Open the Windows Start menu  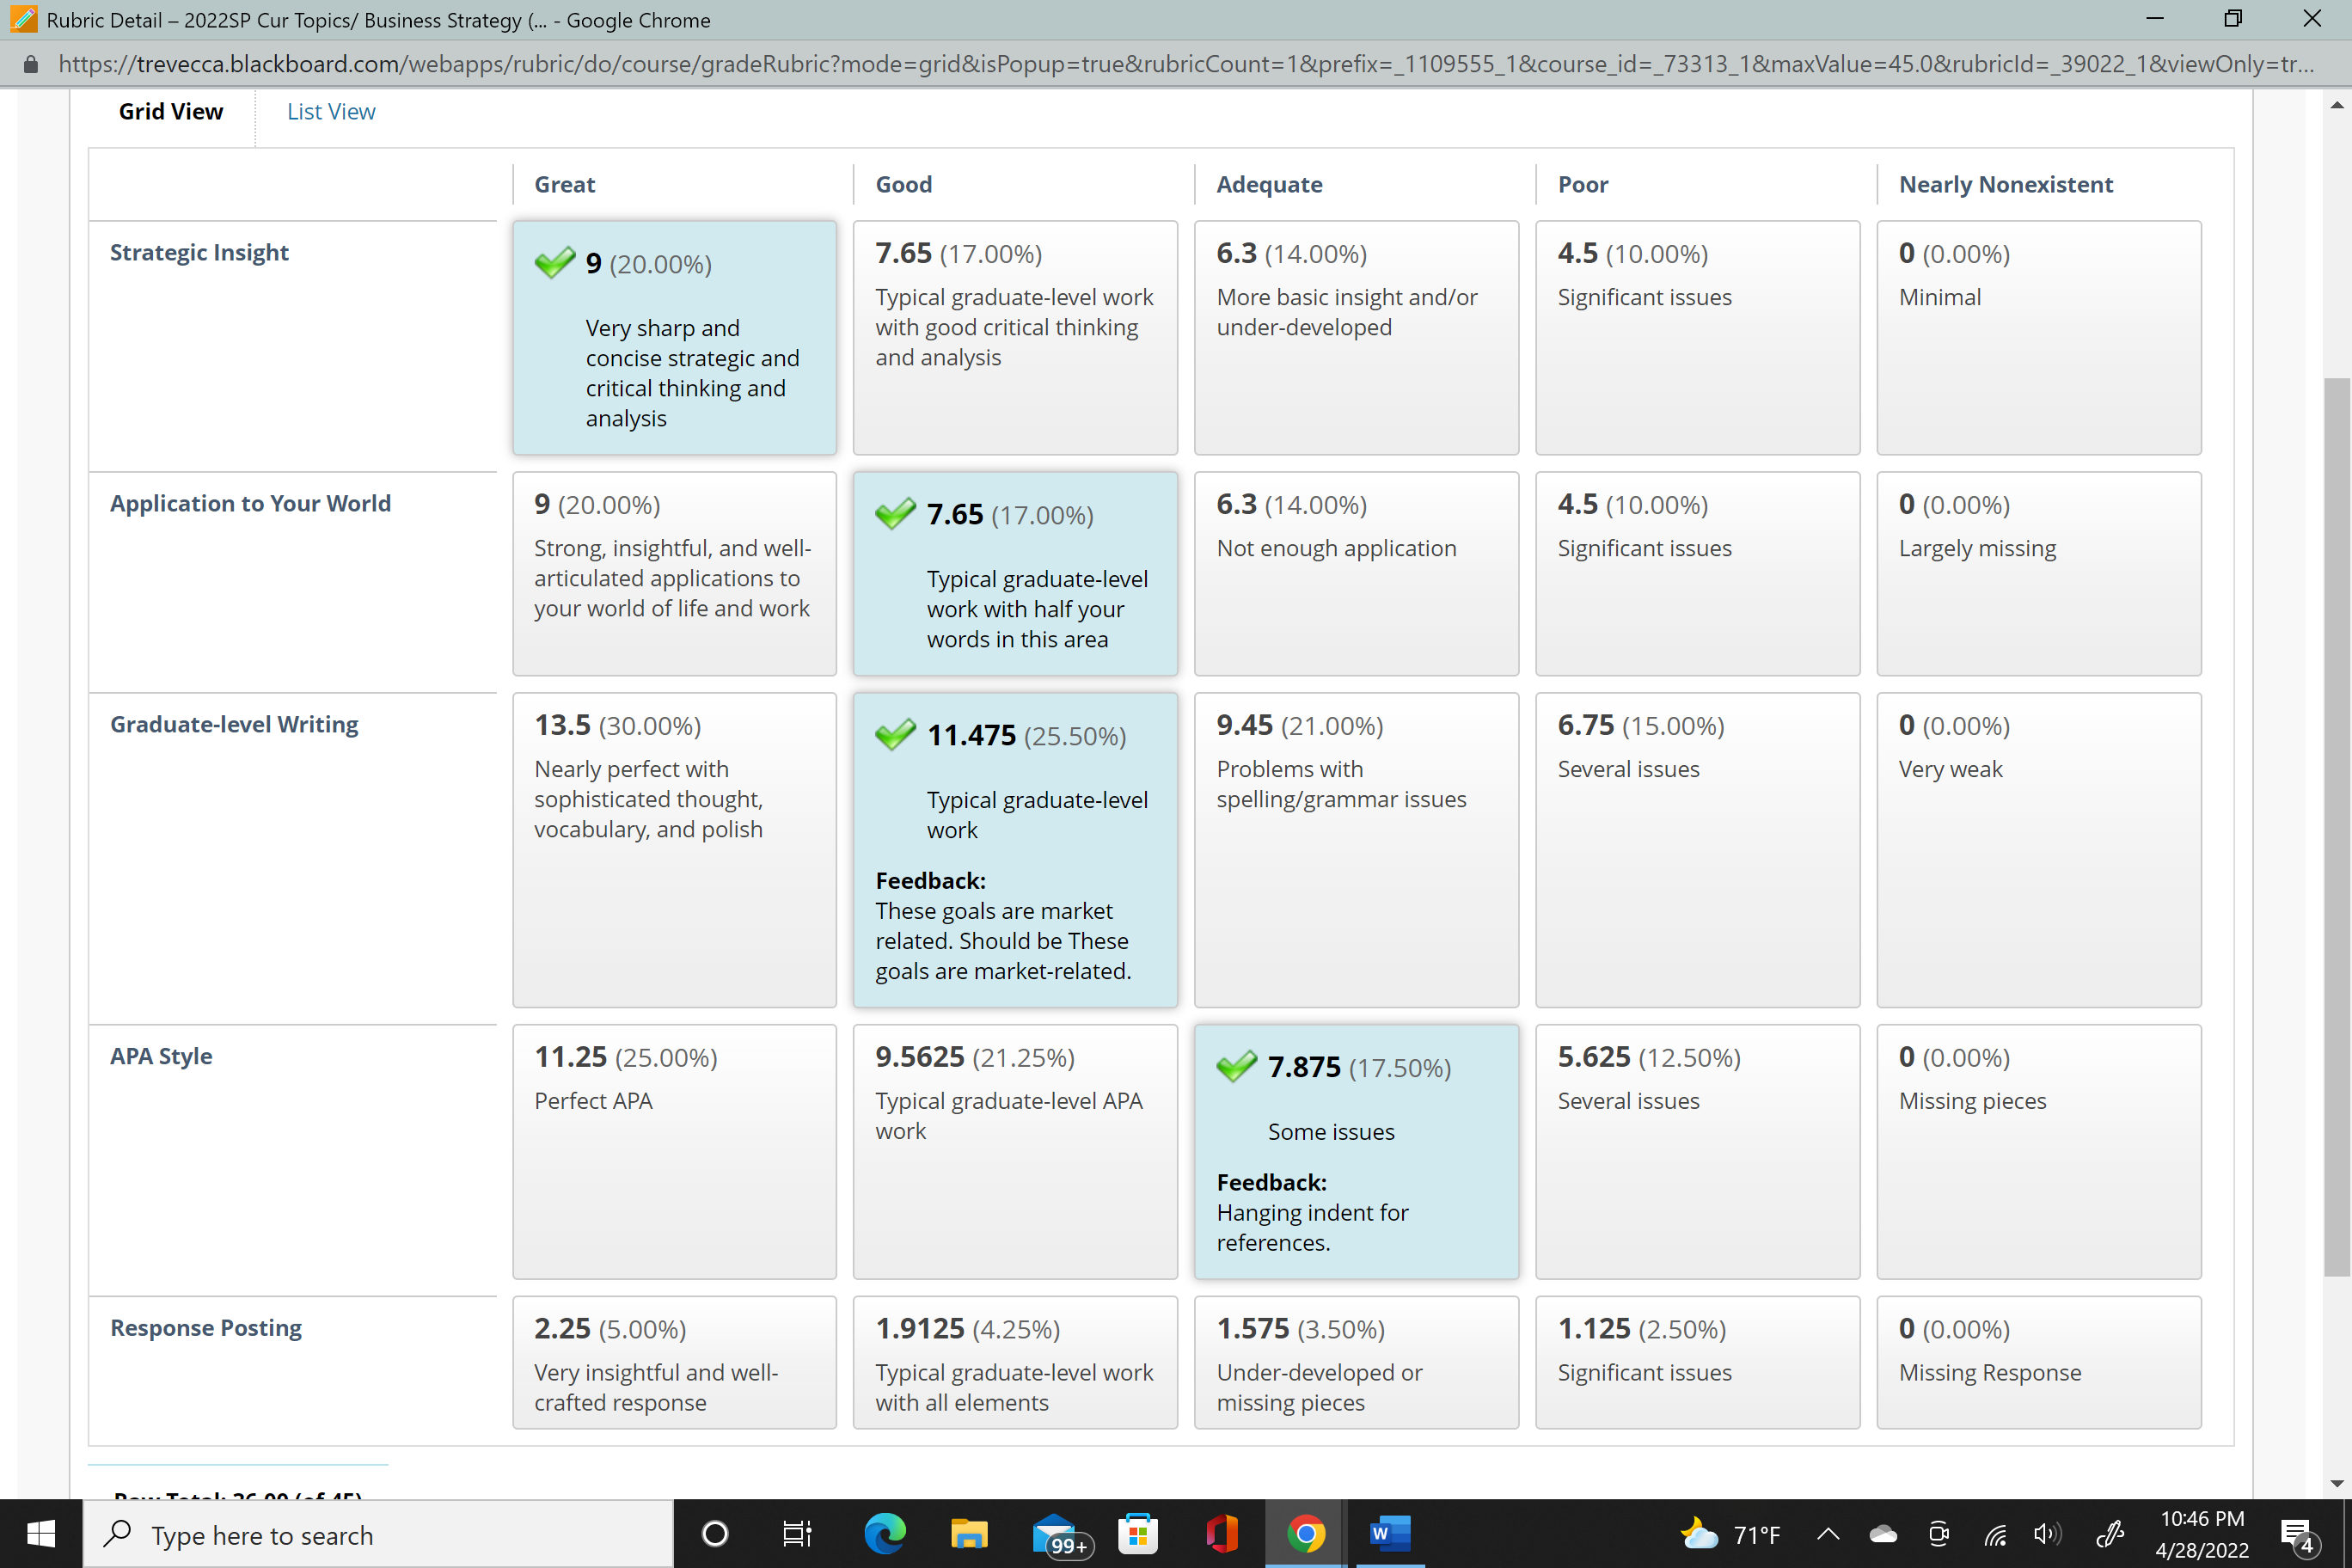coord(41,1534)
